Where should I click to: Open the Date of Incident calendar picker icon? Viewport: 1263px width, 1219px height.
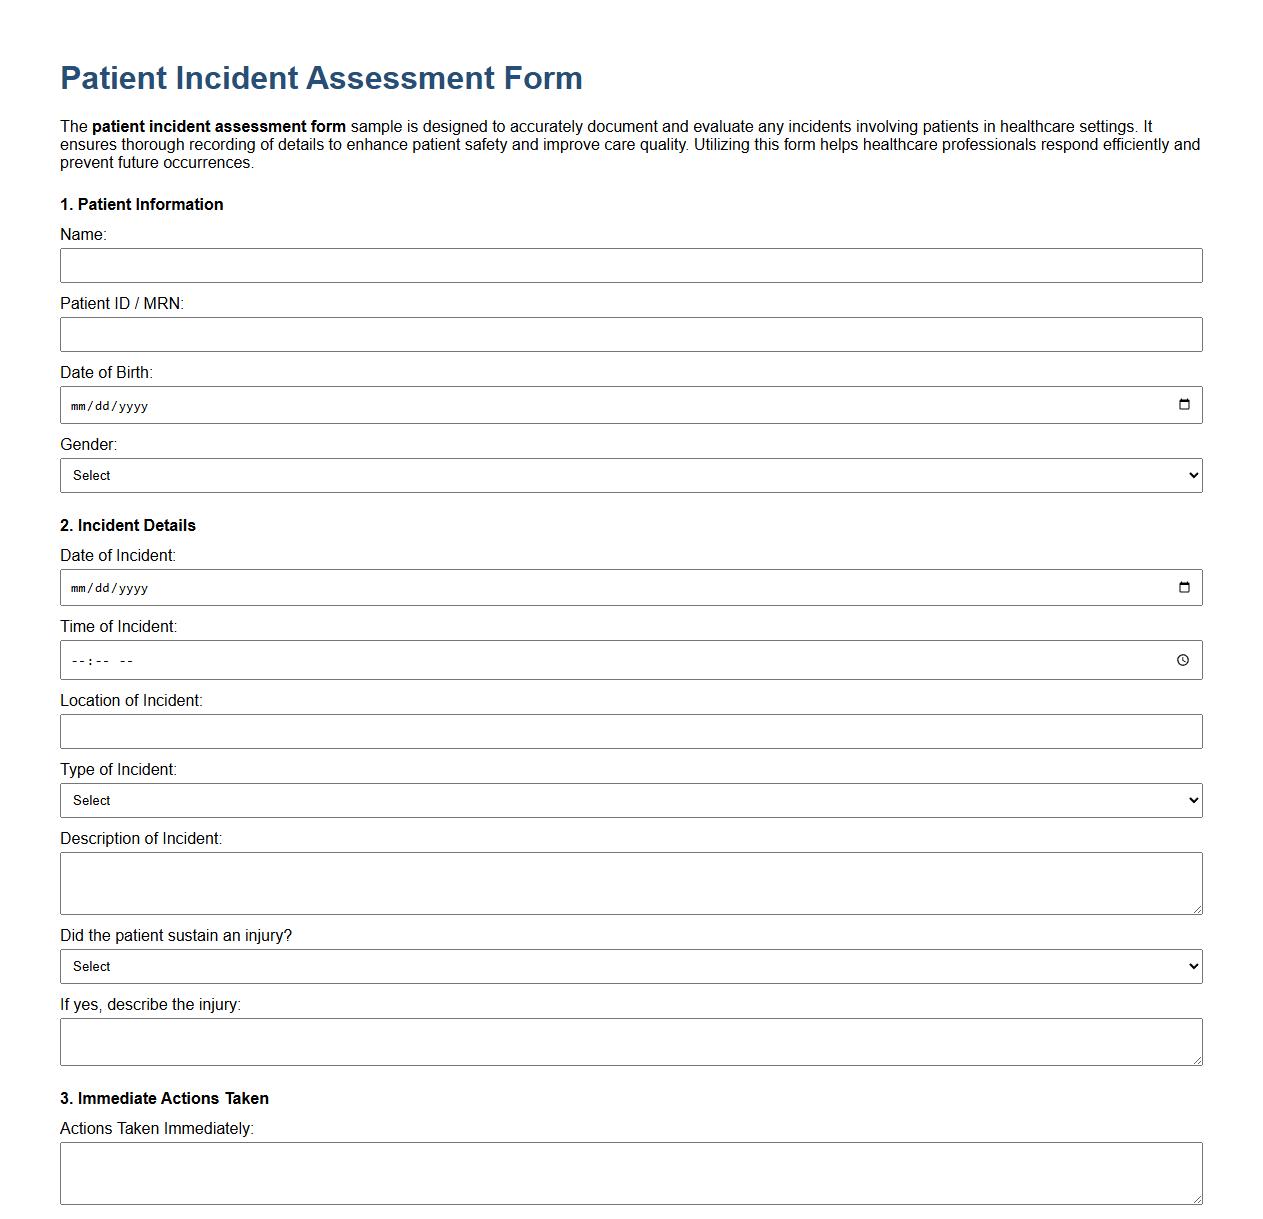pos(1185,587)
